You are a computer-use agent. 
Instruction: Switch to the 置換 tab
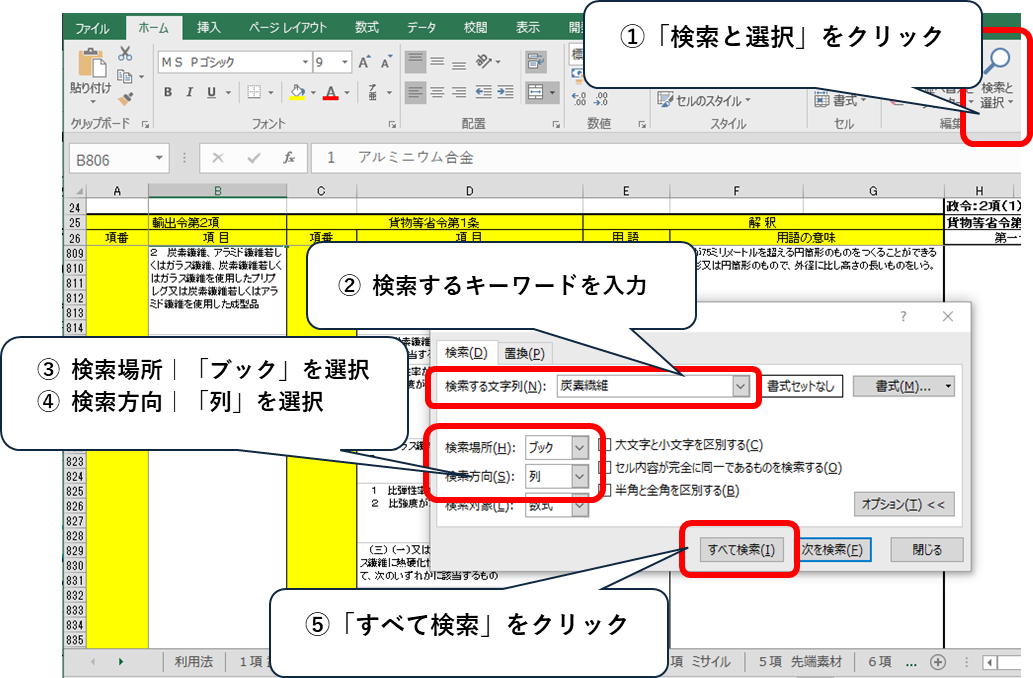click(523, 352)
